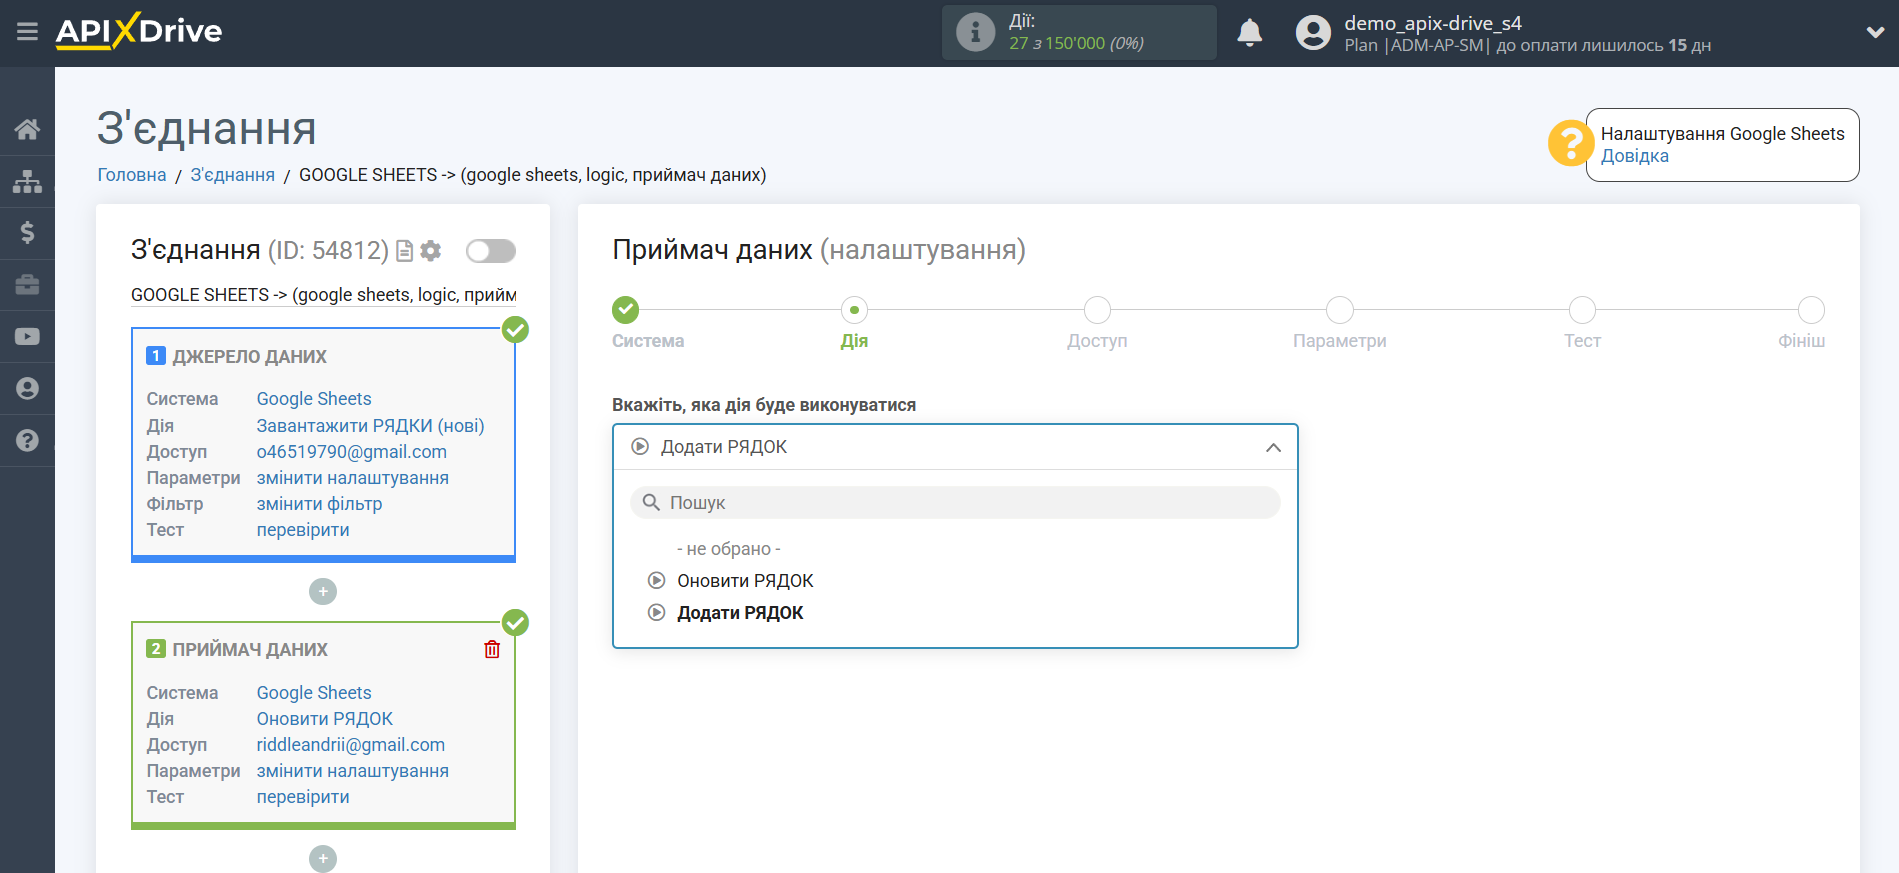
Task: Select '- не обрано -' option
Action: point(729,549)
